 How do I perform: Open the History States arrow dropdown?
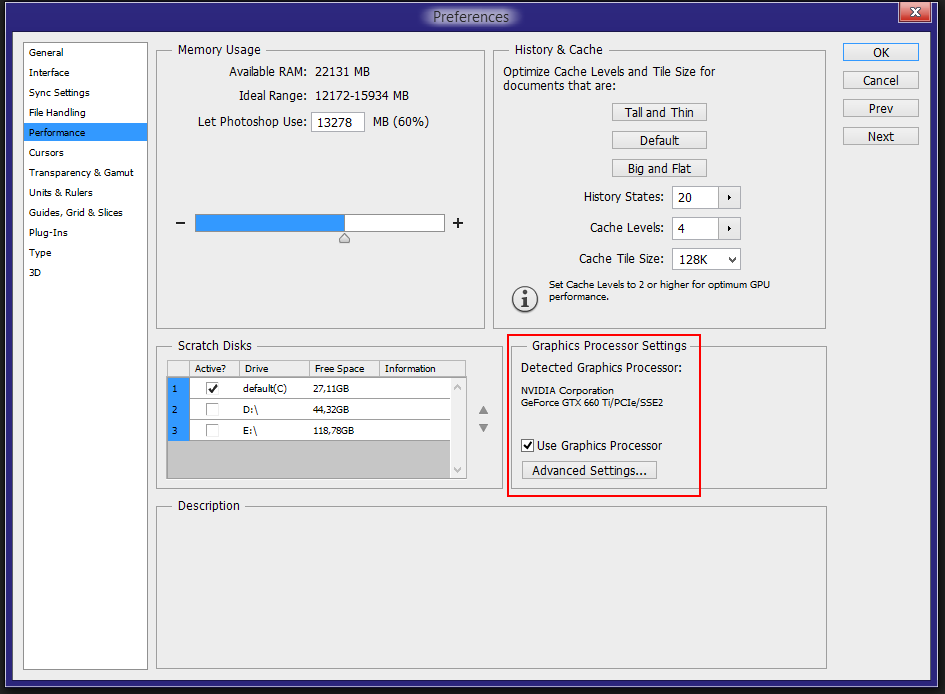click(729, 197)
